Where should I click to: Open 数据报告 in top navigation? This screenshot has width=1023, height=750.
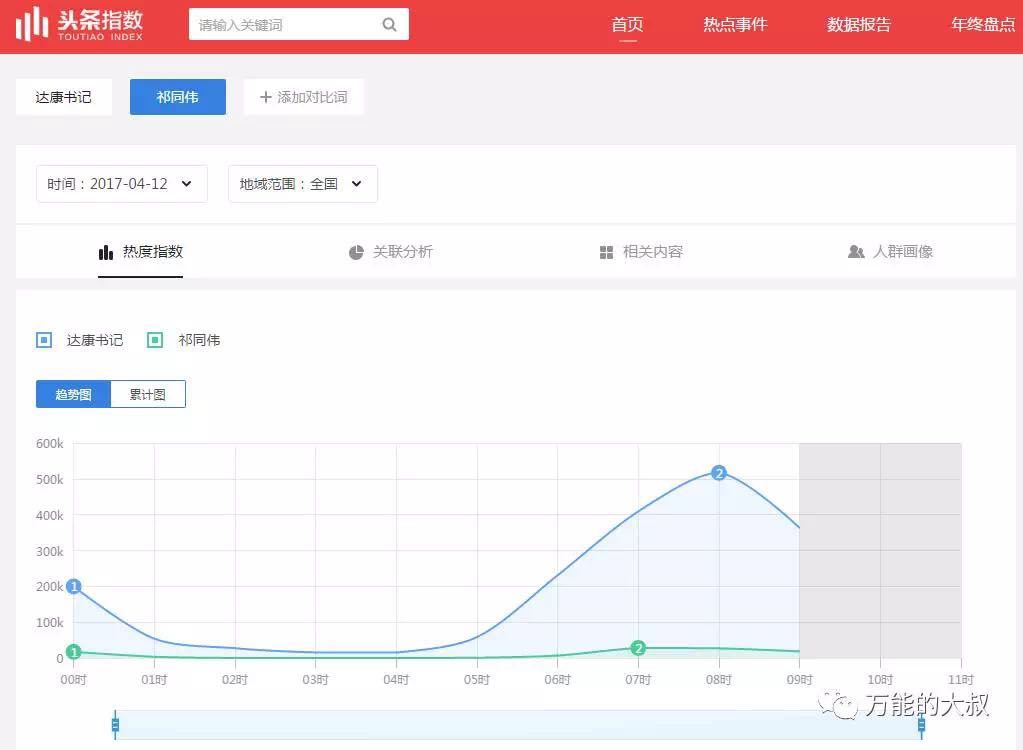point(859,25)
